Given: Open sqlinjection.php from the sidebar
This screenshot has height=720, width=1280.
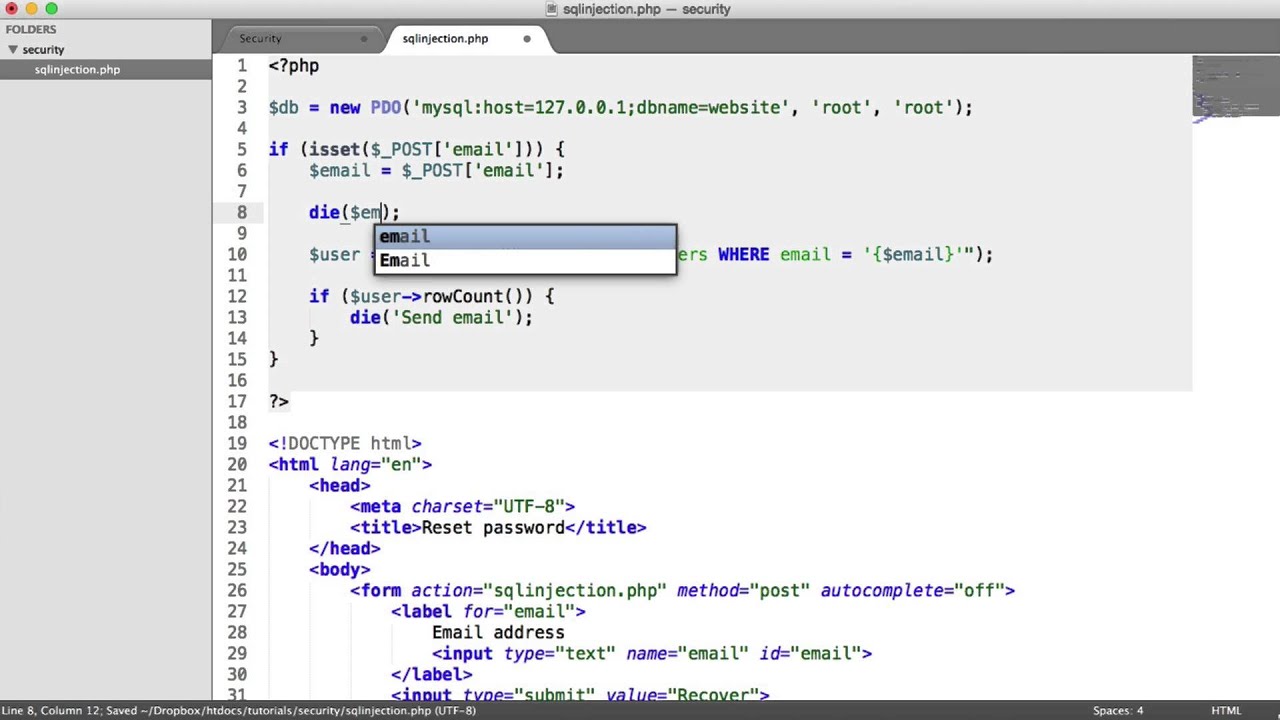Looking at the screenshot, I should (x=77, y=69).
